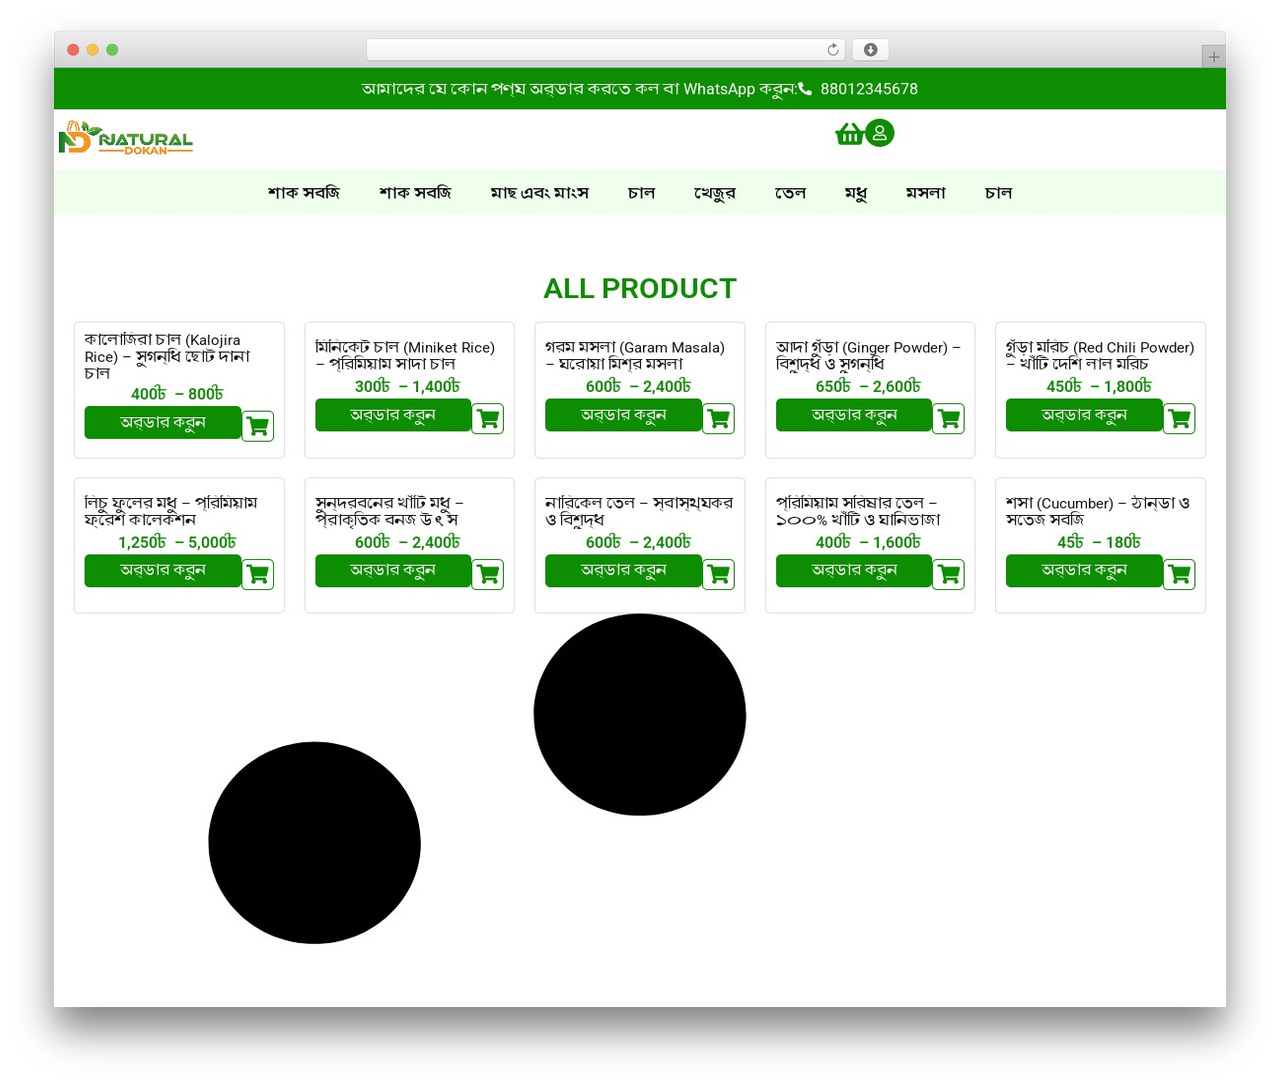The width and height of the screenshot is (1280, 1084).
Task: Click অর্ডার করুন for নারিকেল তেল
Action: click(x=624, y=570)
